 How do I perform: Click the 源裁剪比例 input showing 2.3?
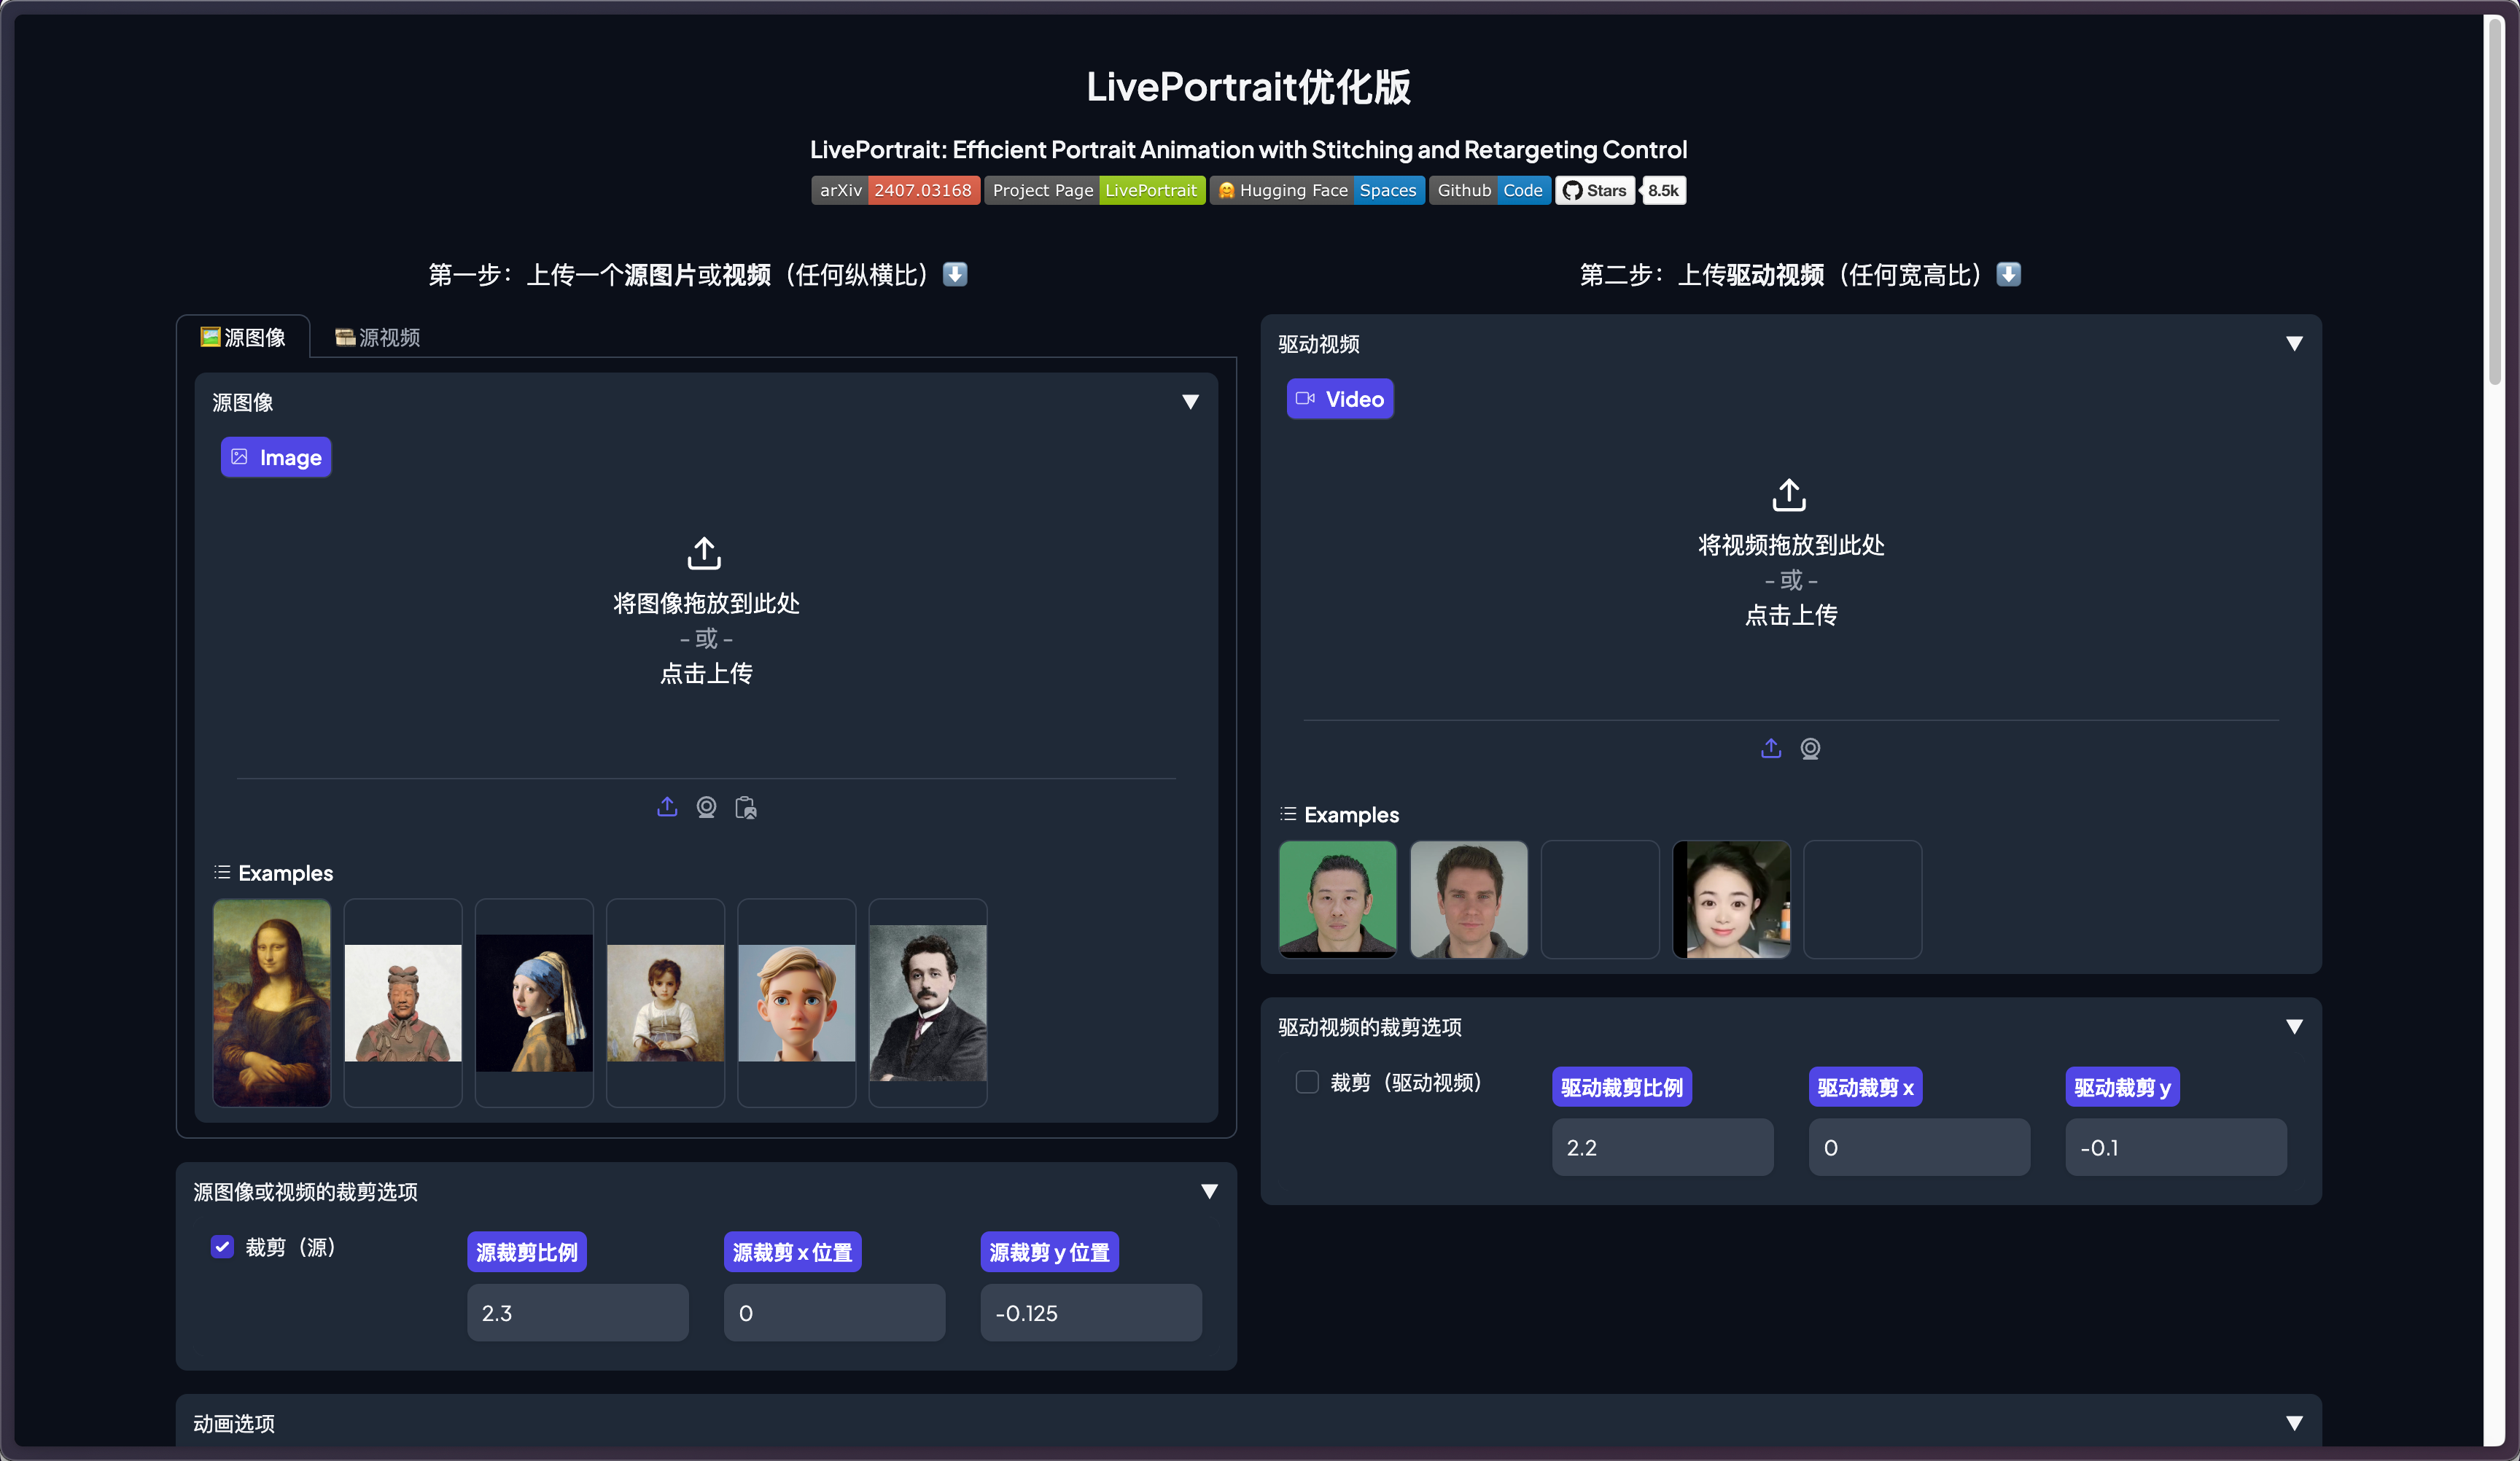(577, 1312)
